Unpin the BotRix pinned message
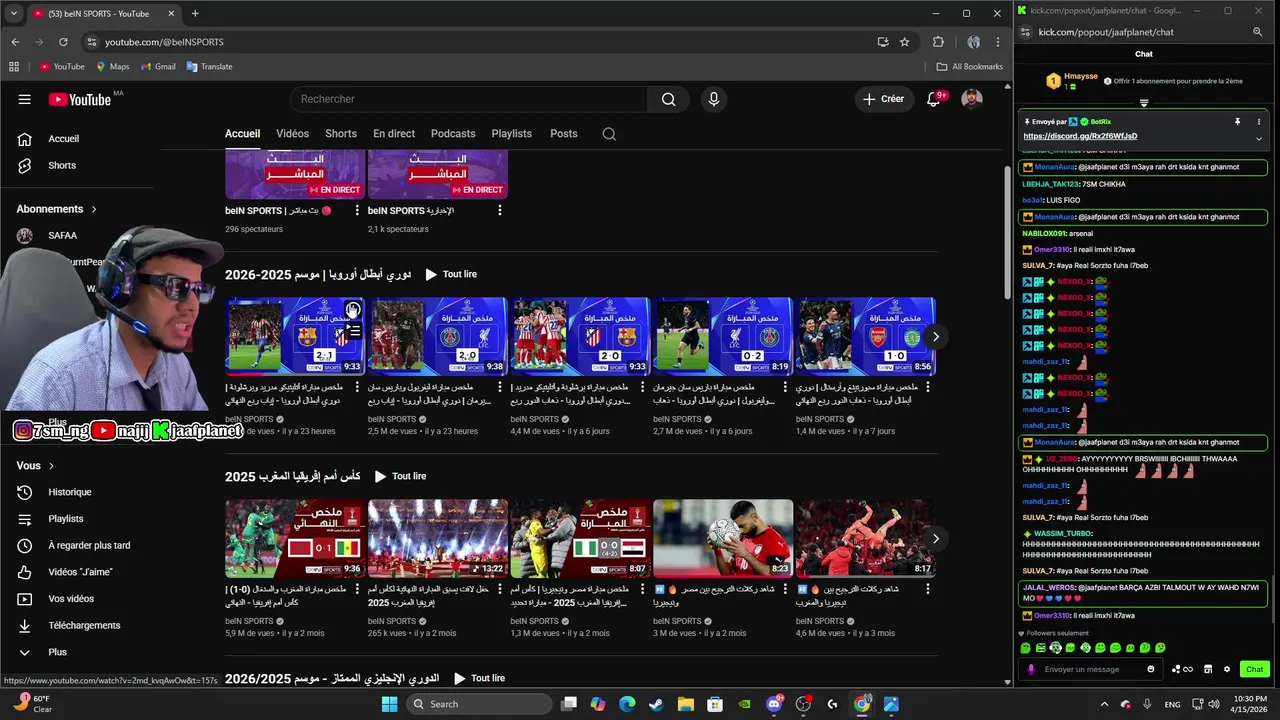This screenshot has width=1280, height=720. coord(1237,121)
